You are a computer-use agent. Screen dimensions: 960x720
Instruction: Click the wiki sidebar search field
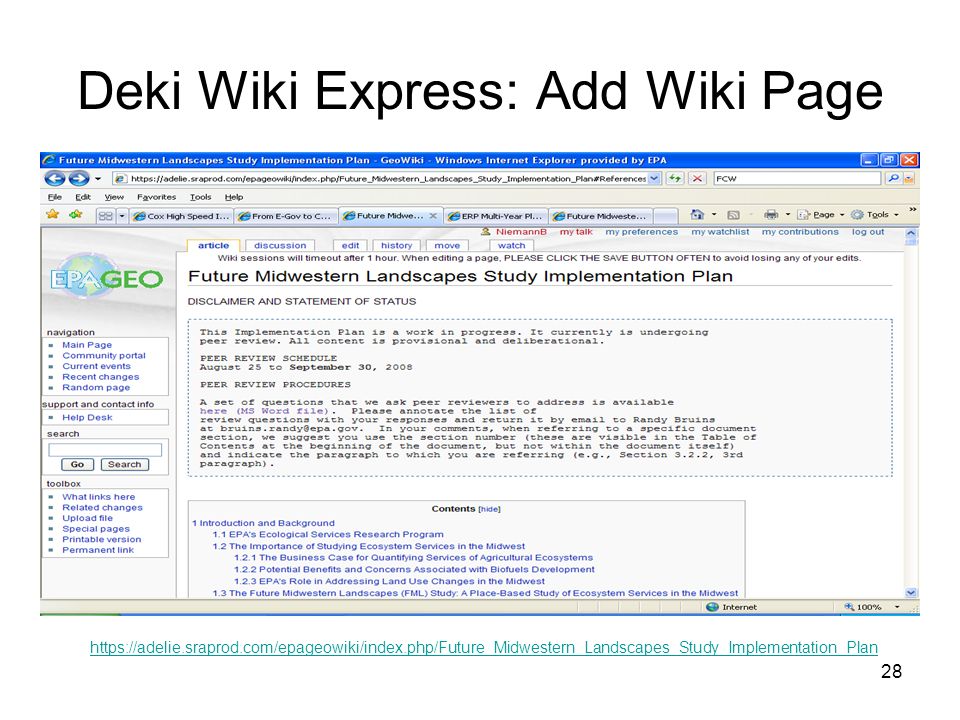105,450
